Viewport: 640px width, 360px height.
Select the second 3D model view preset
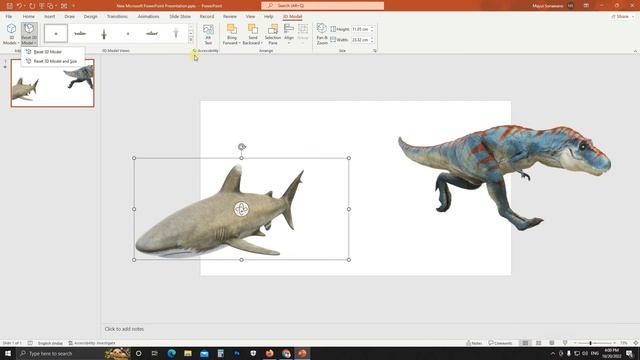coord(80,33)
